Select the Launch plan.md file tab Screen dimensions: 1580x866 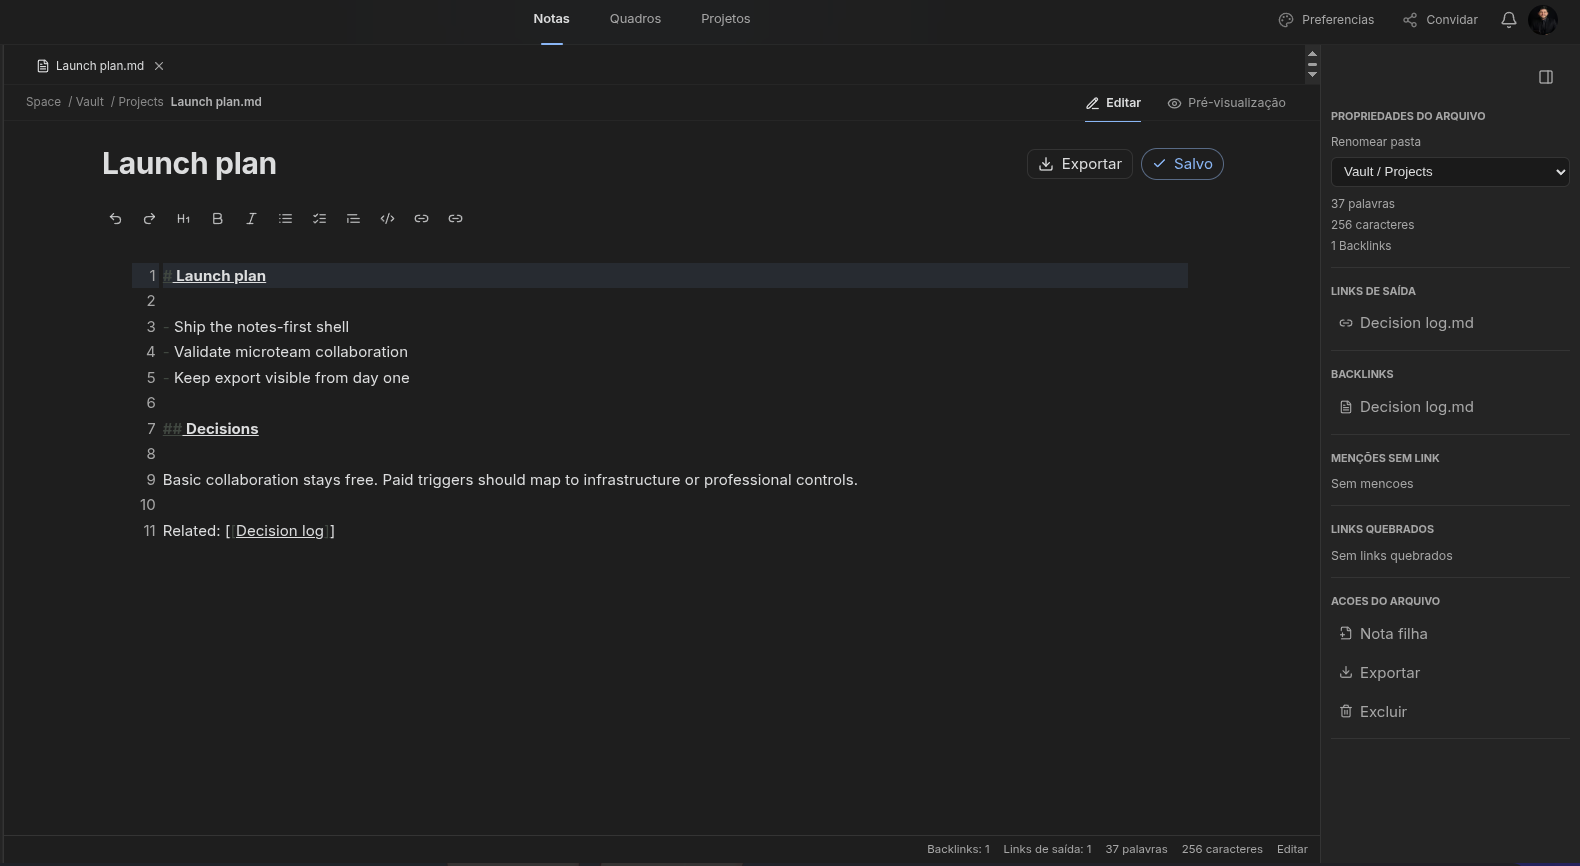click(x=100, y=66)
